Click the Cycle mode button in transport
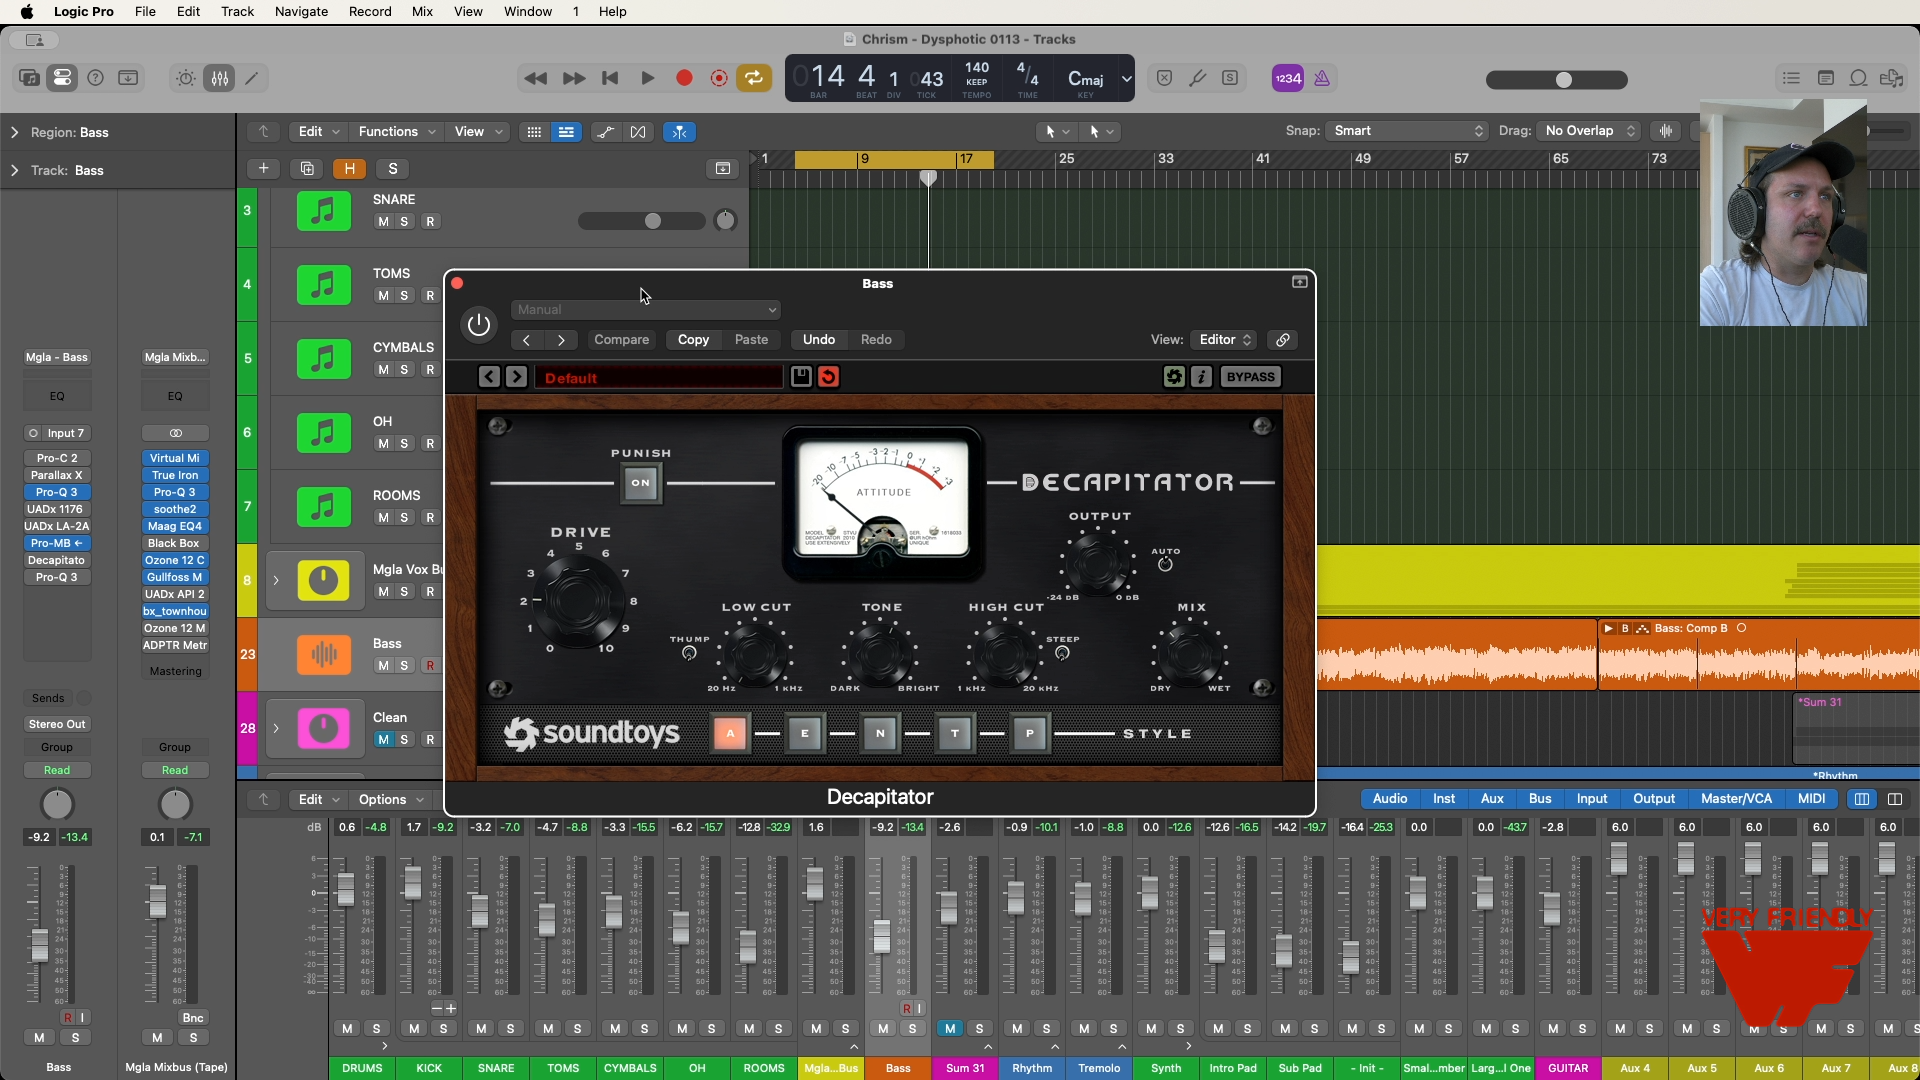The width and height of the screenshot is (1920, 1080). coord(754,78)
